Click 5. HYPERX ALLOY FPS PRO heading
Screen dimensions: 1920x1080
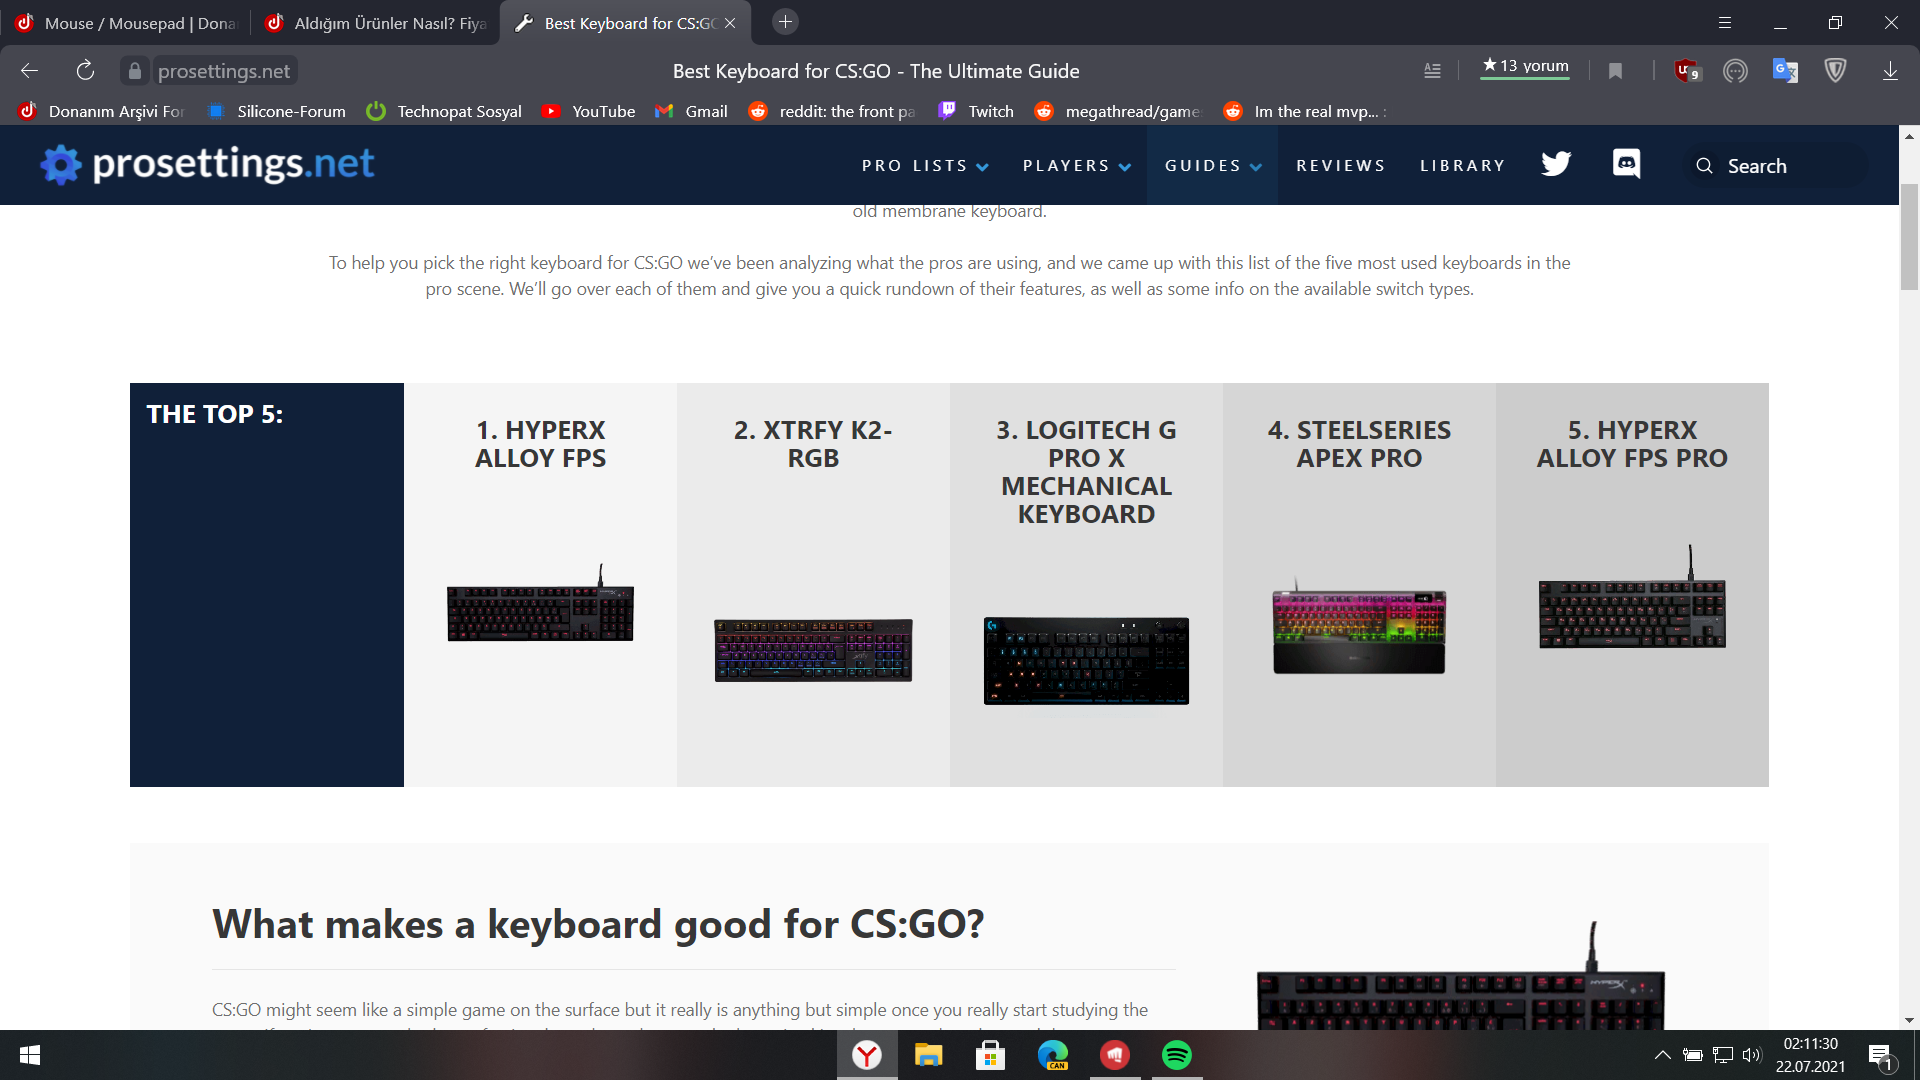(1632, 444)
